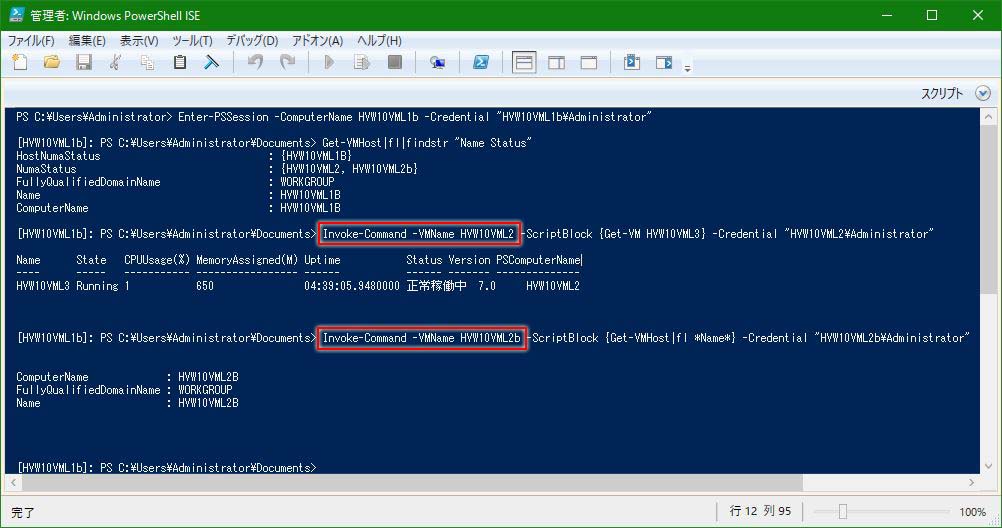
Task: Open the ファイル(F) menu
Action: click(x=31, y=41)
